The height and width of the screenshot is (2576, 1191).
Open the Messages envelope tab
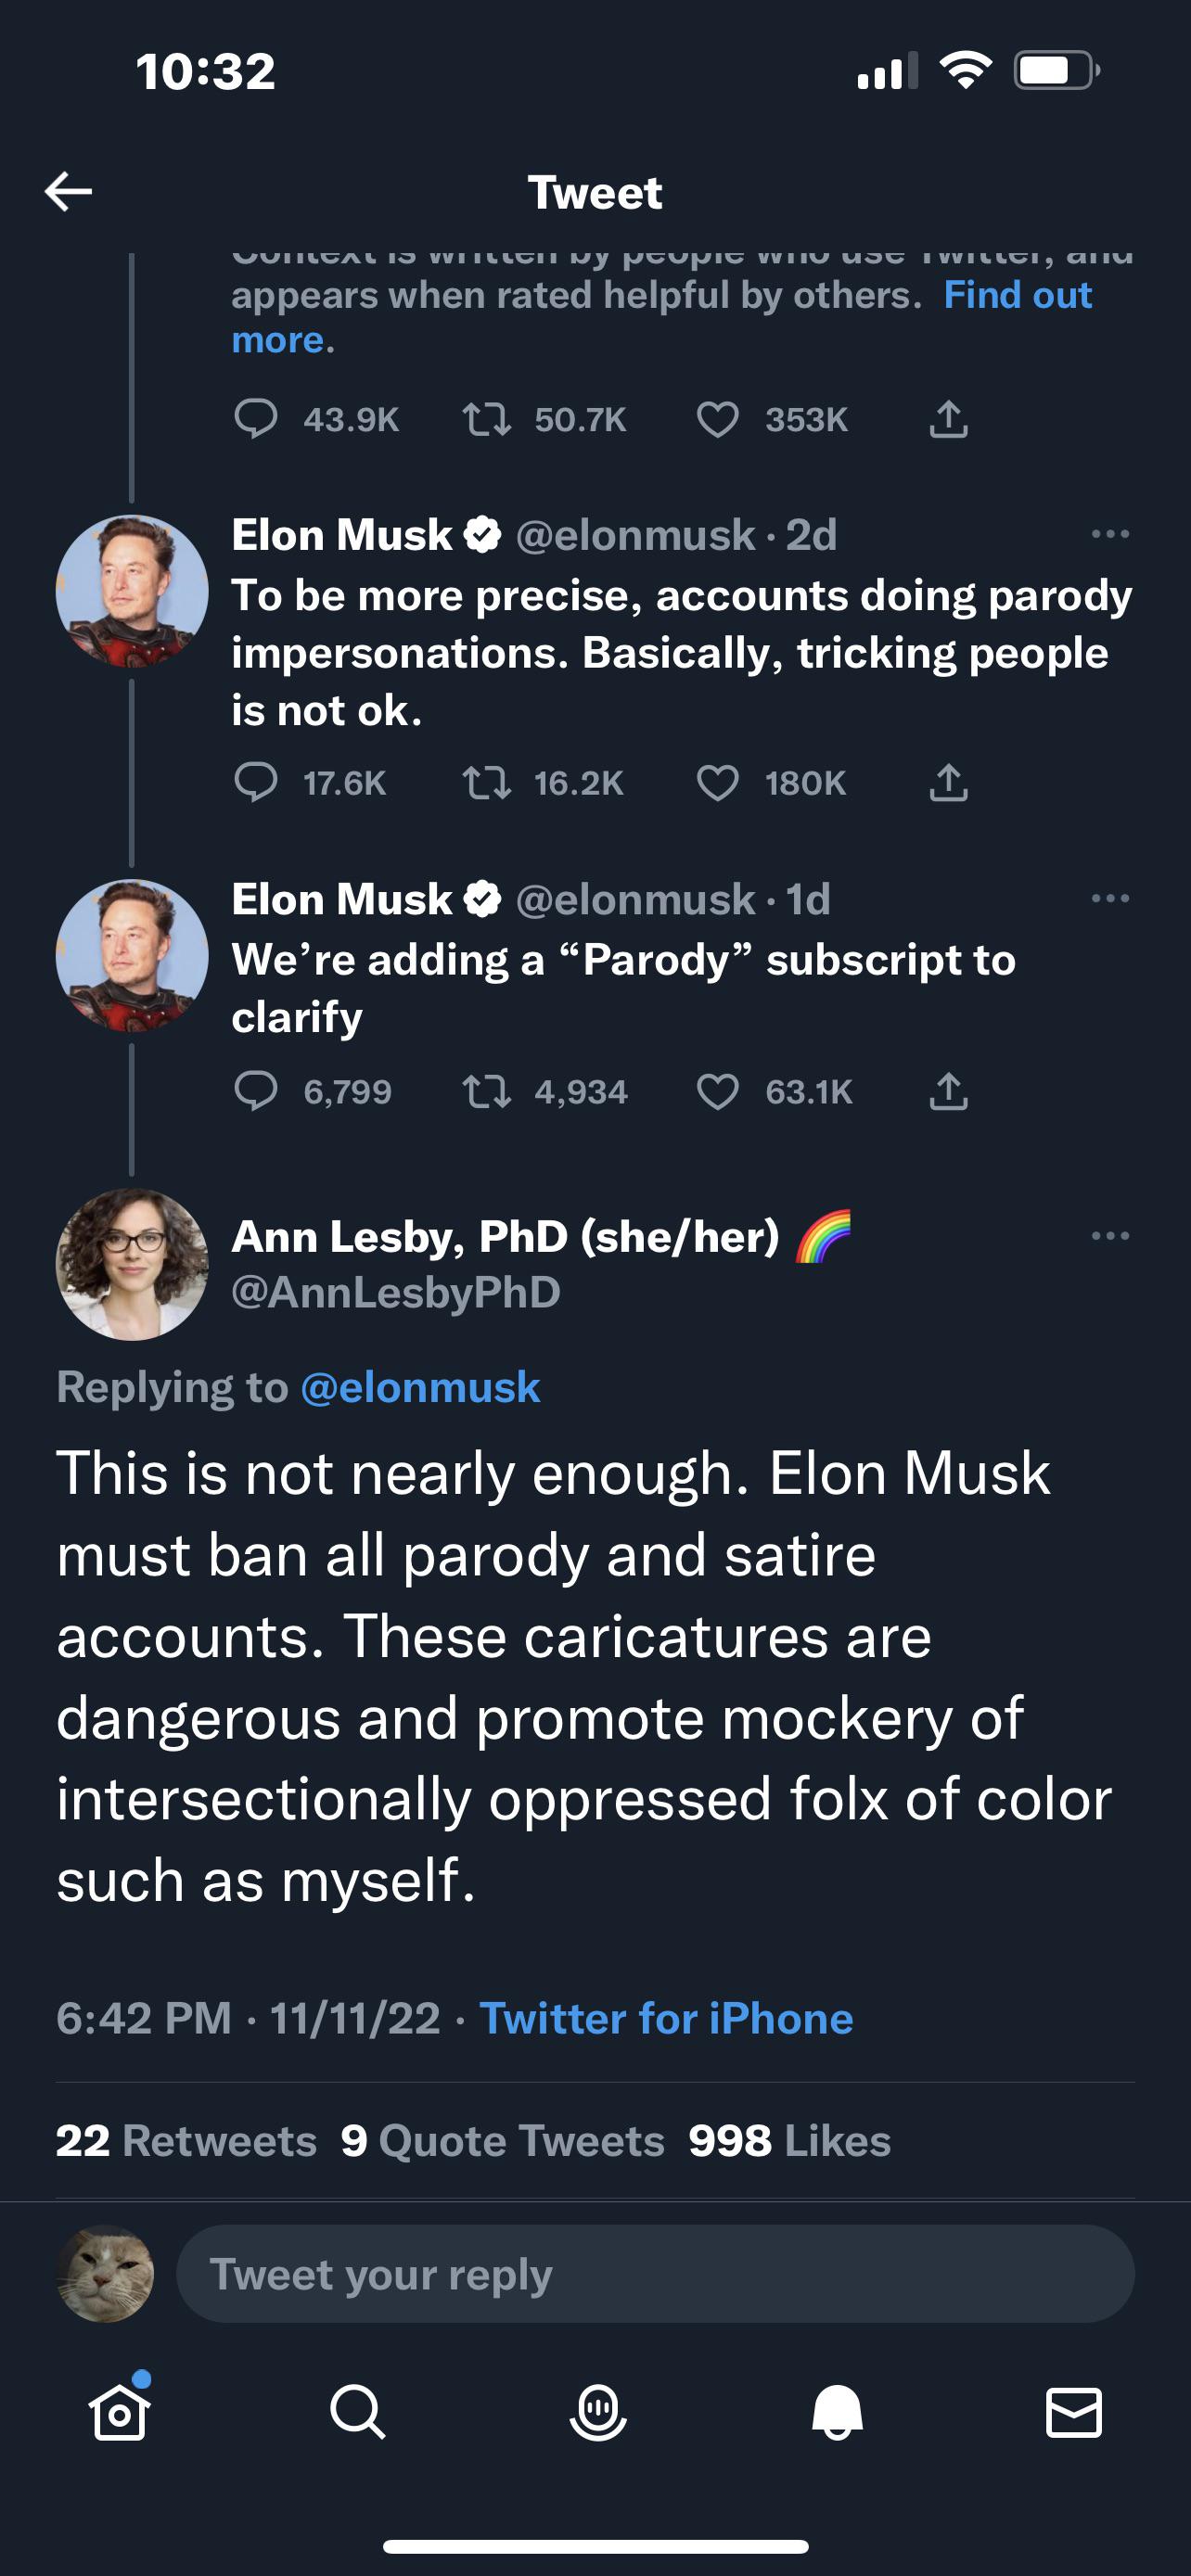(1074, 2412)
